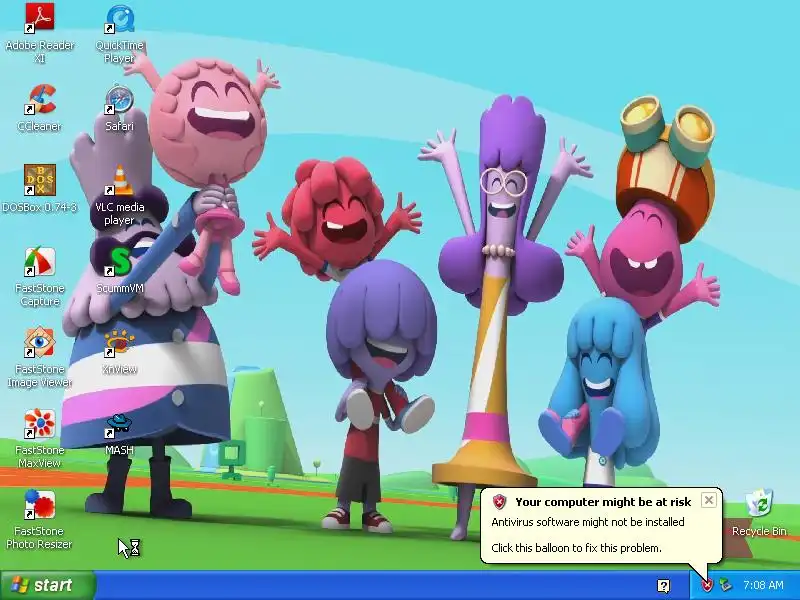Click the MASH desktop shortcut
The image size is (800, 600).
[x=119, y=424]
